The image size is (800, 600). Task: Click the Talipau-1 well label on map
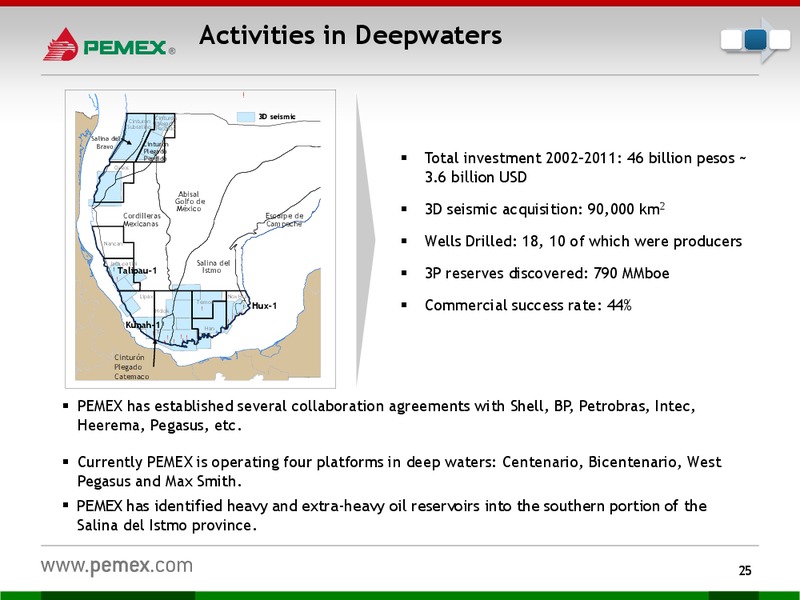(x=137, y=270)
